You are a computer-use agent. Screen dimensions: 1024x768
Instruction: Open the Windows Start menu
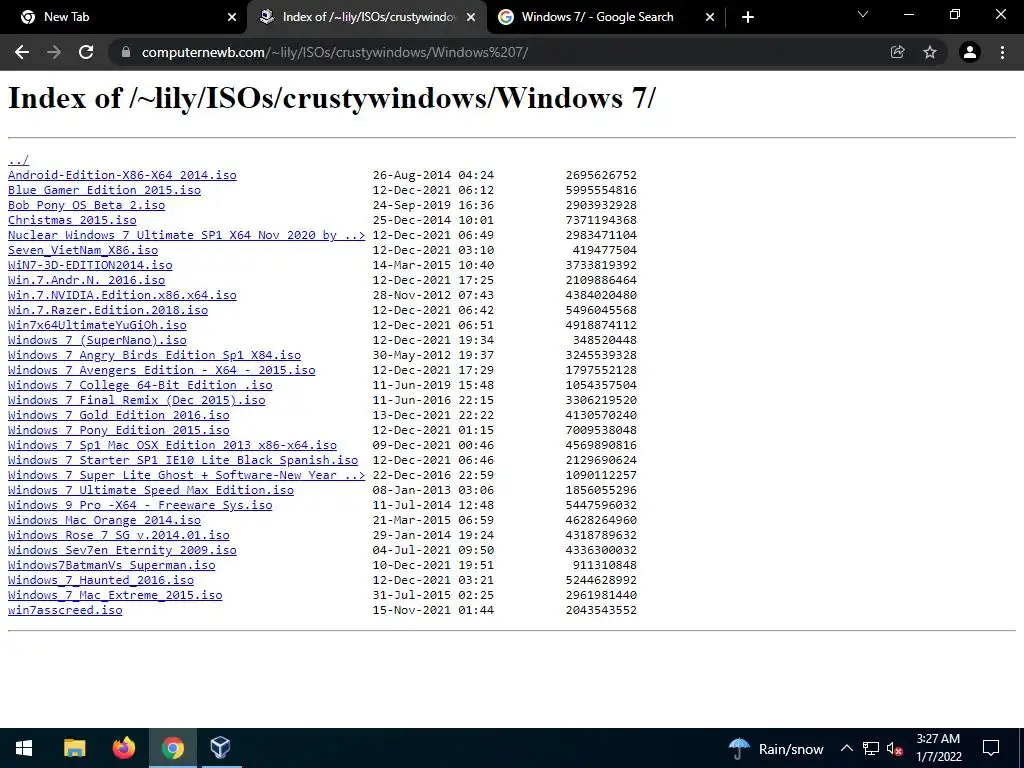(x=24, y=748)
